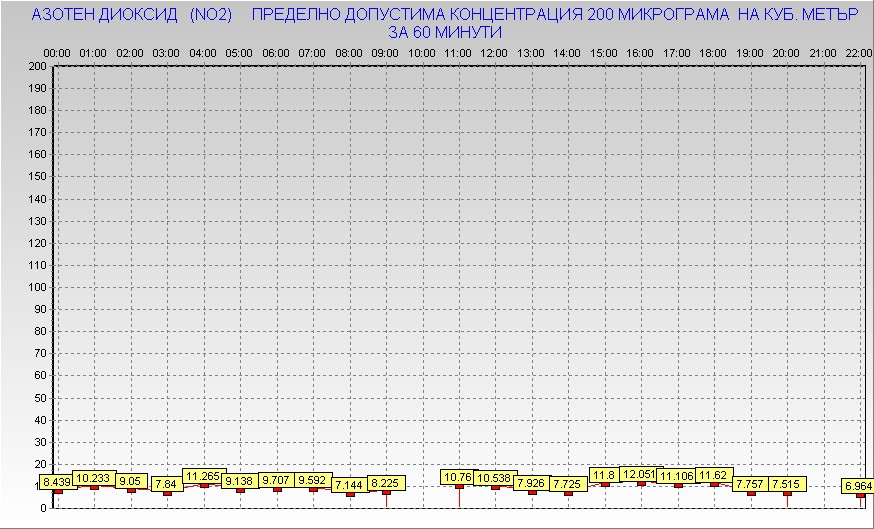
Task: Click the ЗА 60 МИНУТИ subtitle text
Action: click(445, 32)
